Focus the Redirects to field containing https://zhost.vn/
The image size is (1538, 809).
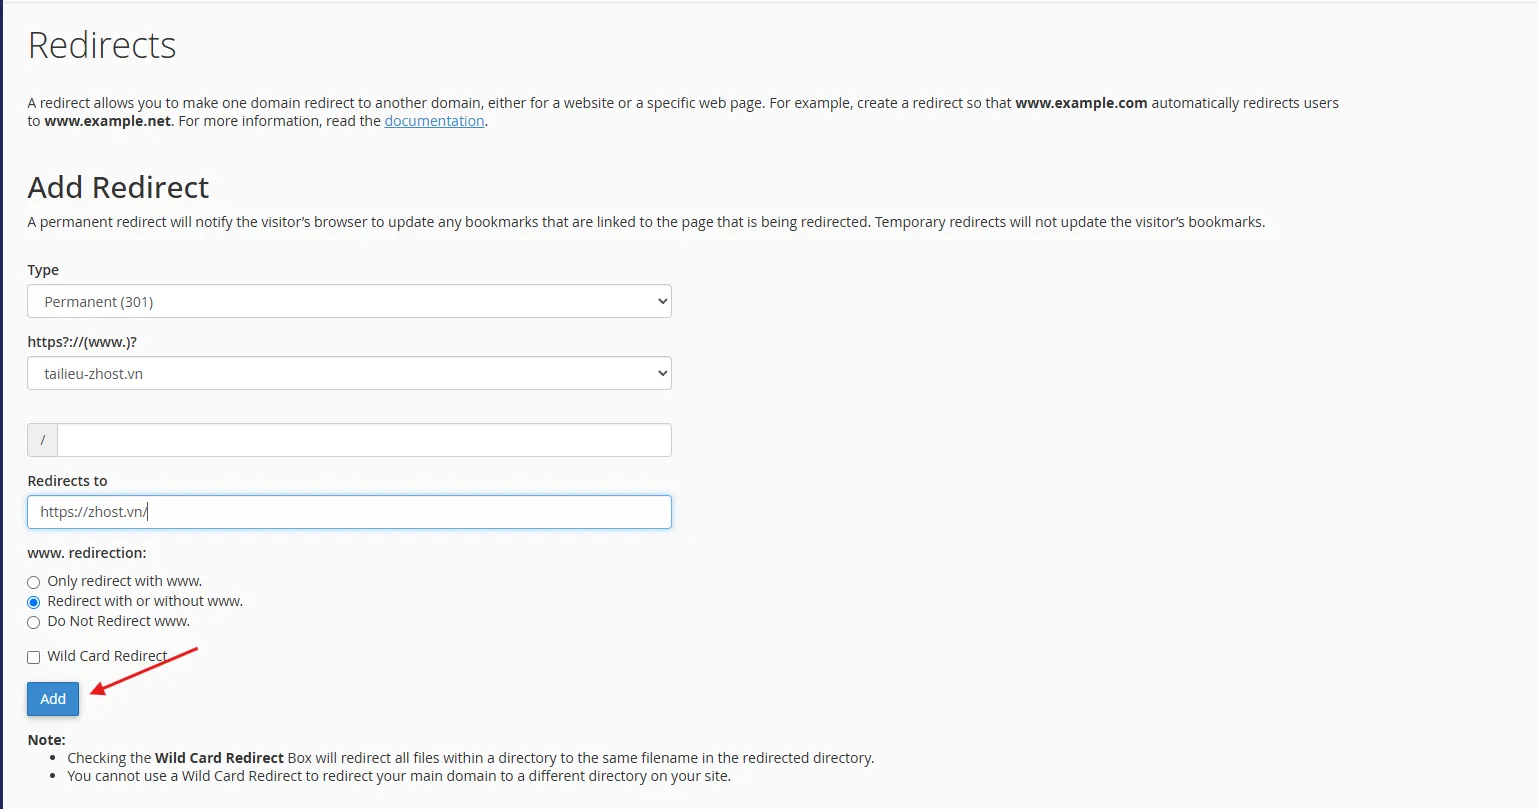[349, 512]
